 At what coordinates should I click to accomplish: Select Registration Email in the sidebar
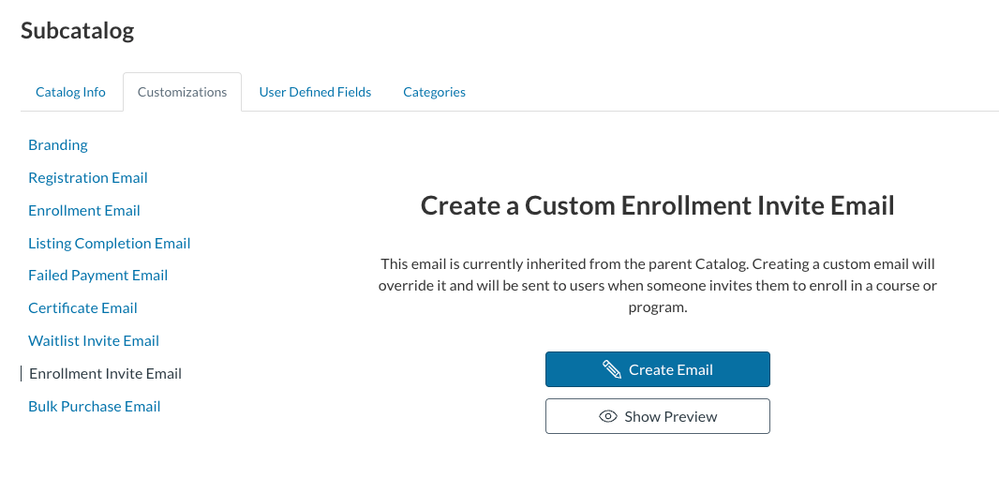click(88, 178)
